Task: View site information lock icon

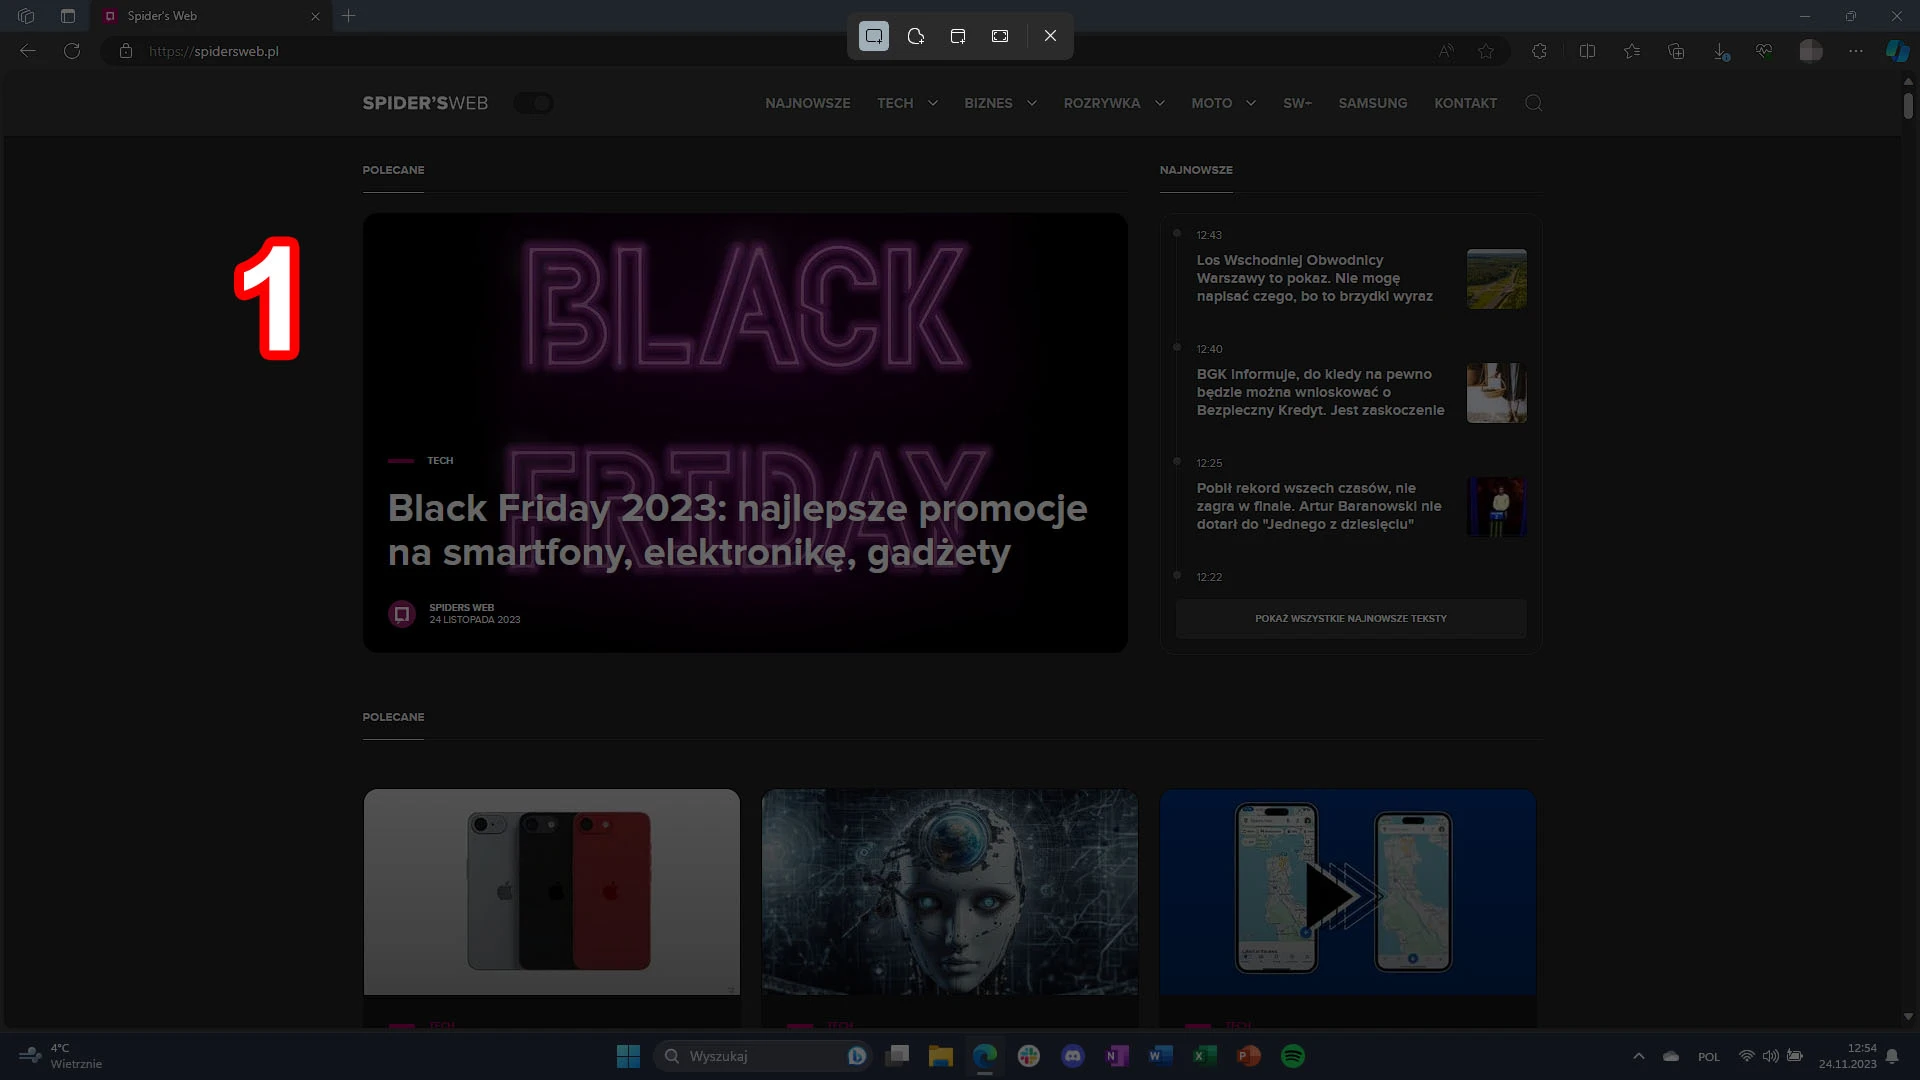Action: [126, 51]
